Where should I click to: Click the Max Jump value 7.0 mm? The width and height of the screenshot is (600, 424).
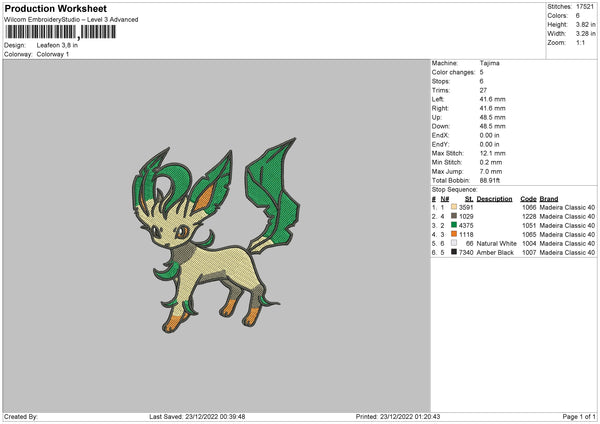pos(491,171)
